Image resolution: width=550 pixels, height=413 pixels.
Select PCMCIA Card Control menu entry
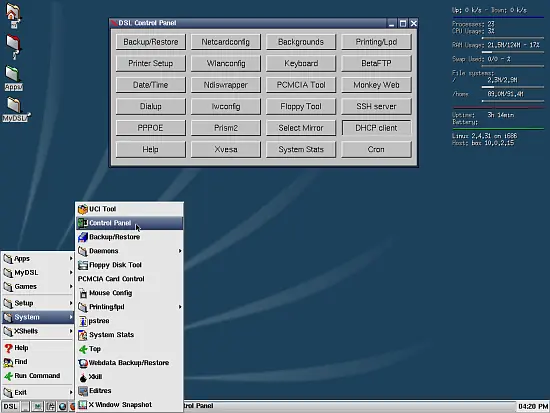129,279
